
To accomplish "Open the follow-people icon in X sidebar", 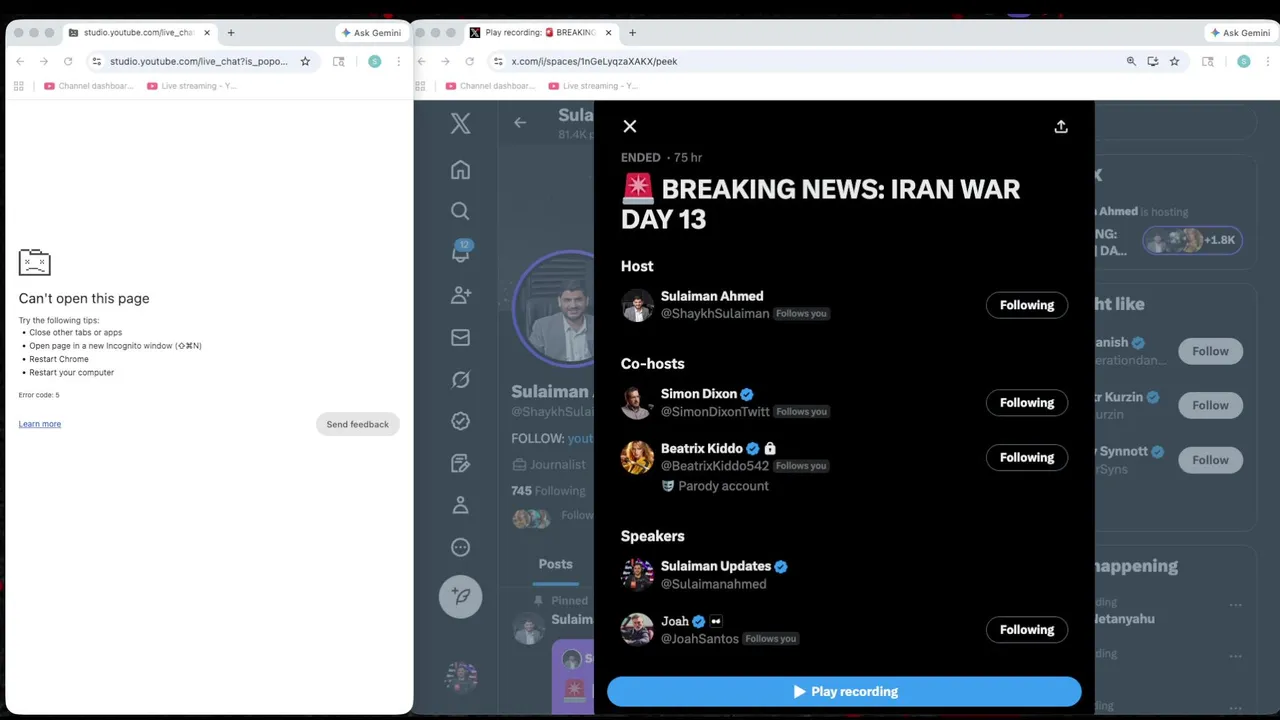I will (460, 295).
